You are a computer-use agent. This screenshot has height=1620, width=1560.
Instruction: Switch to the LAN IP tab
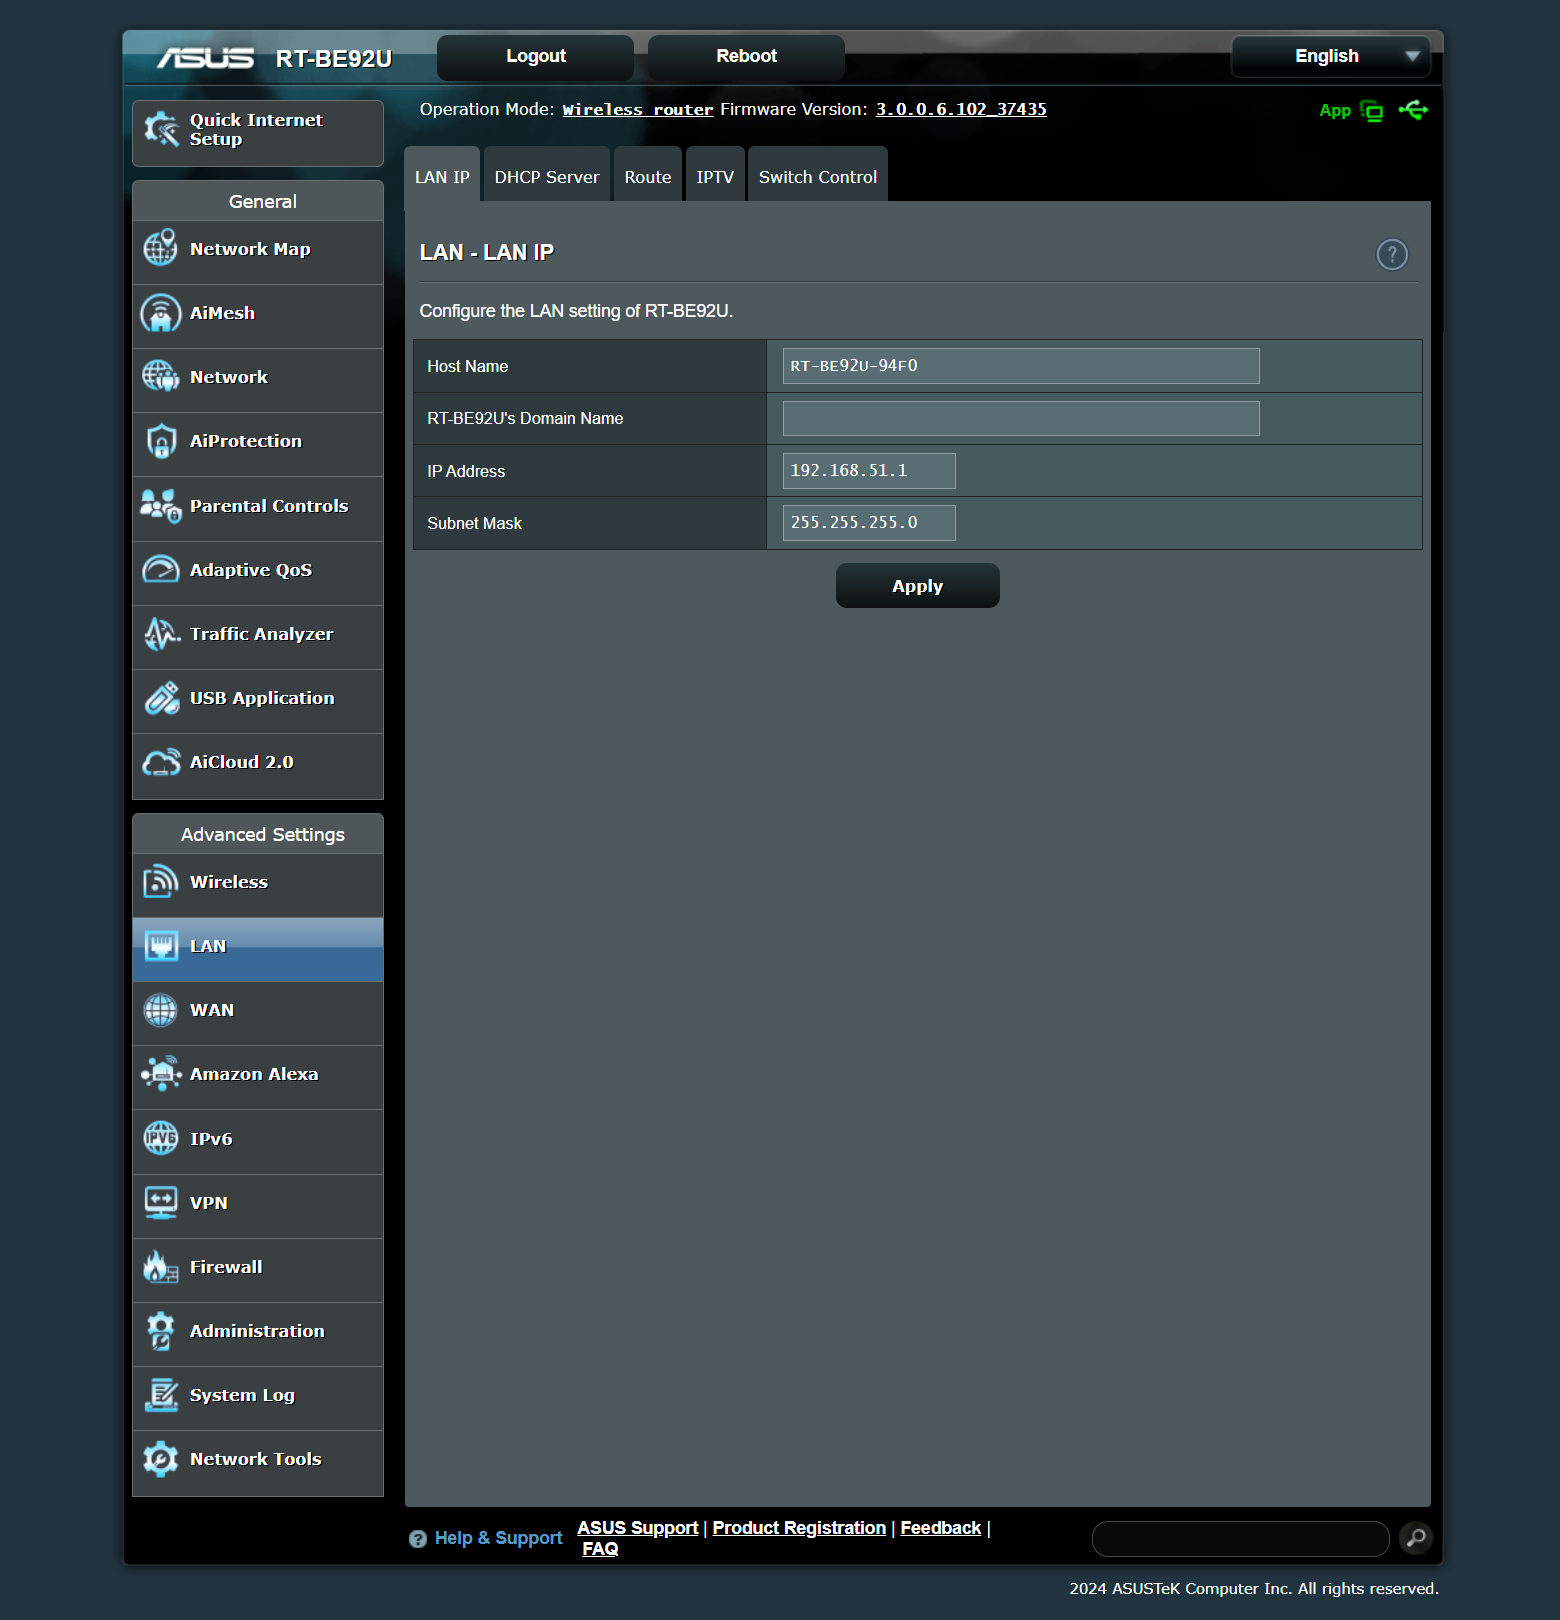pos(442,176)
